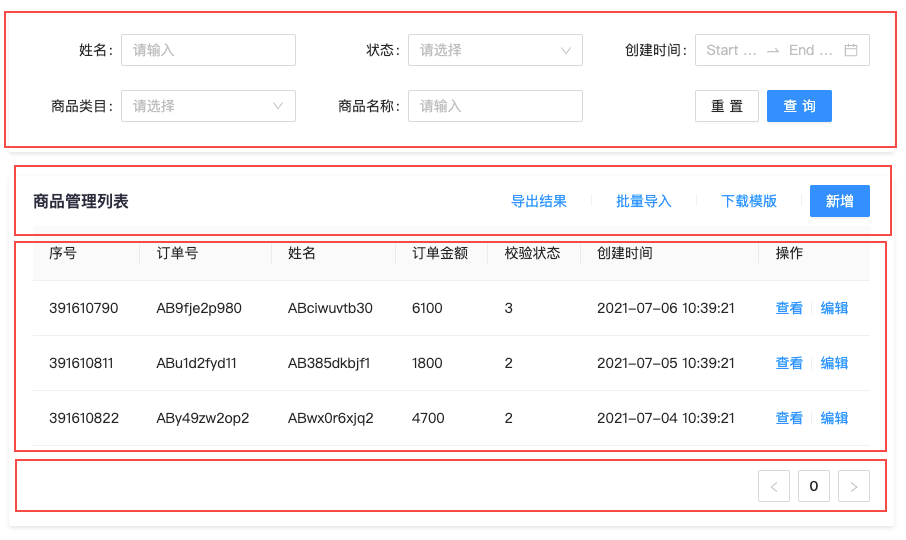Click the 商品名称 text input
The image size is (906, 540).
click(495, 106)
